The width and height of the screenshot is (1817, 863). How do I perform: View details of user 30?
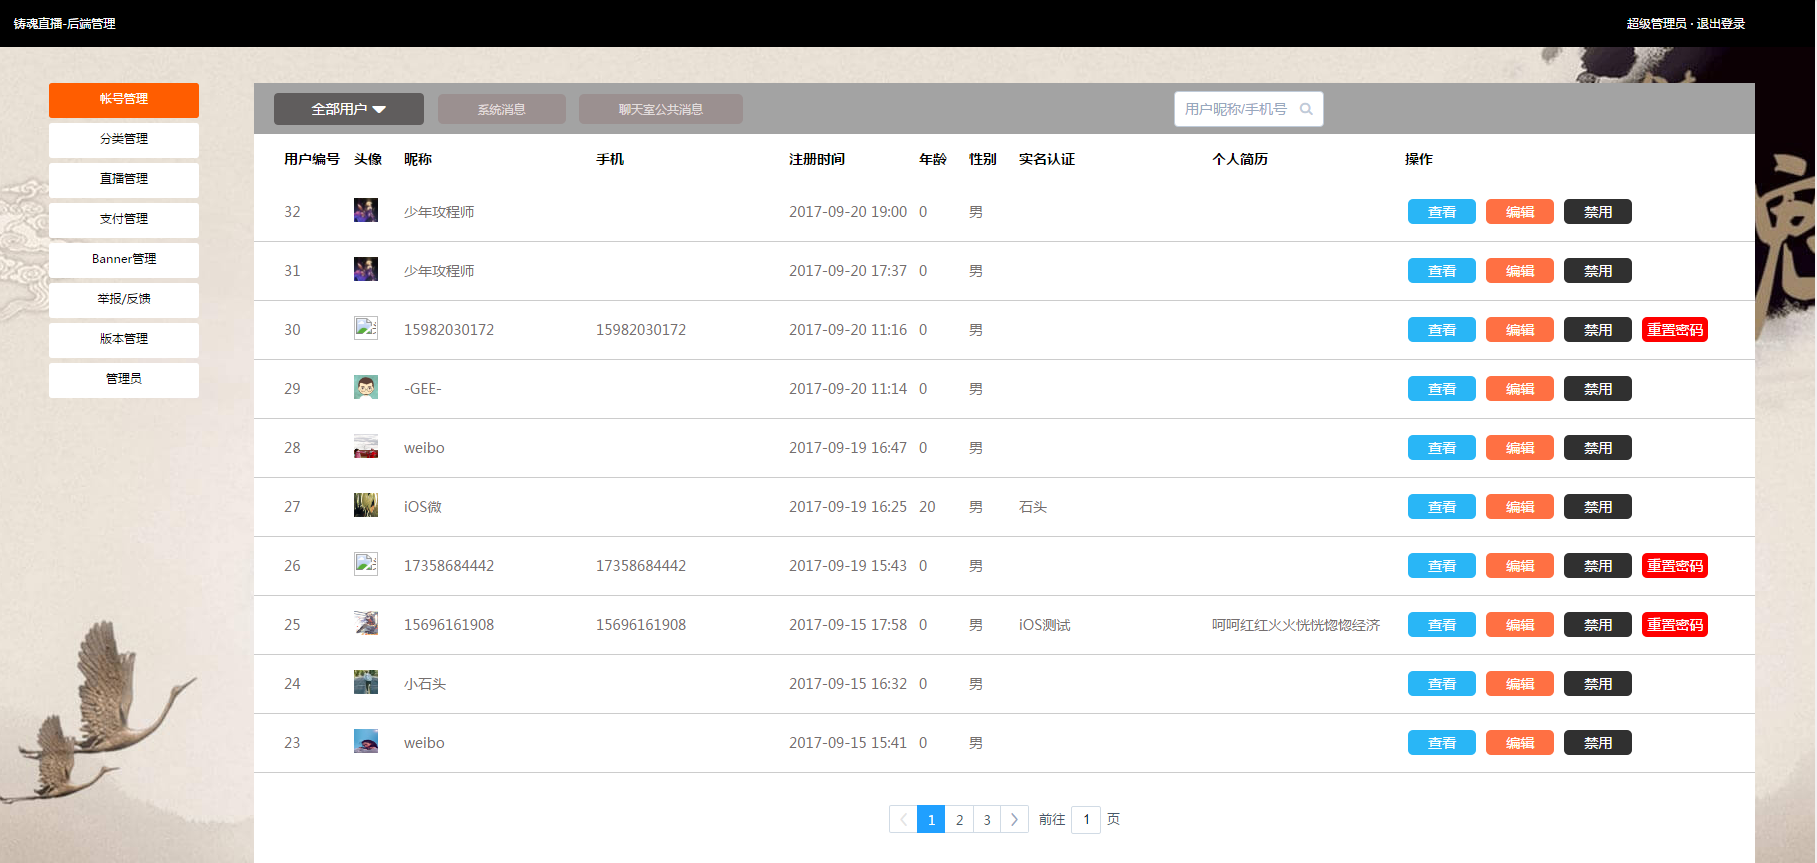[1442, 330]
